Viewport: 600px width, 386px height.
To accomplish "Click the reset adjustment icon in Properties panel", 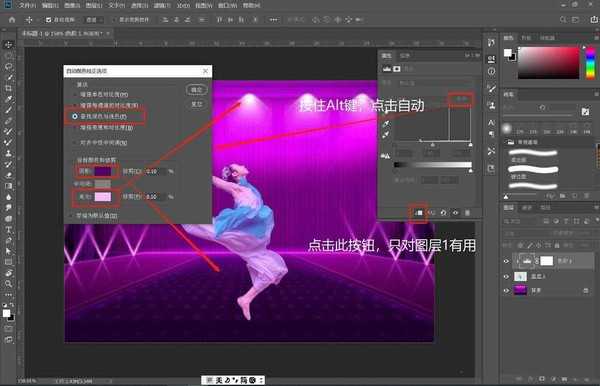I will (443, 213).
